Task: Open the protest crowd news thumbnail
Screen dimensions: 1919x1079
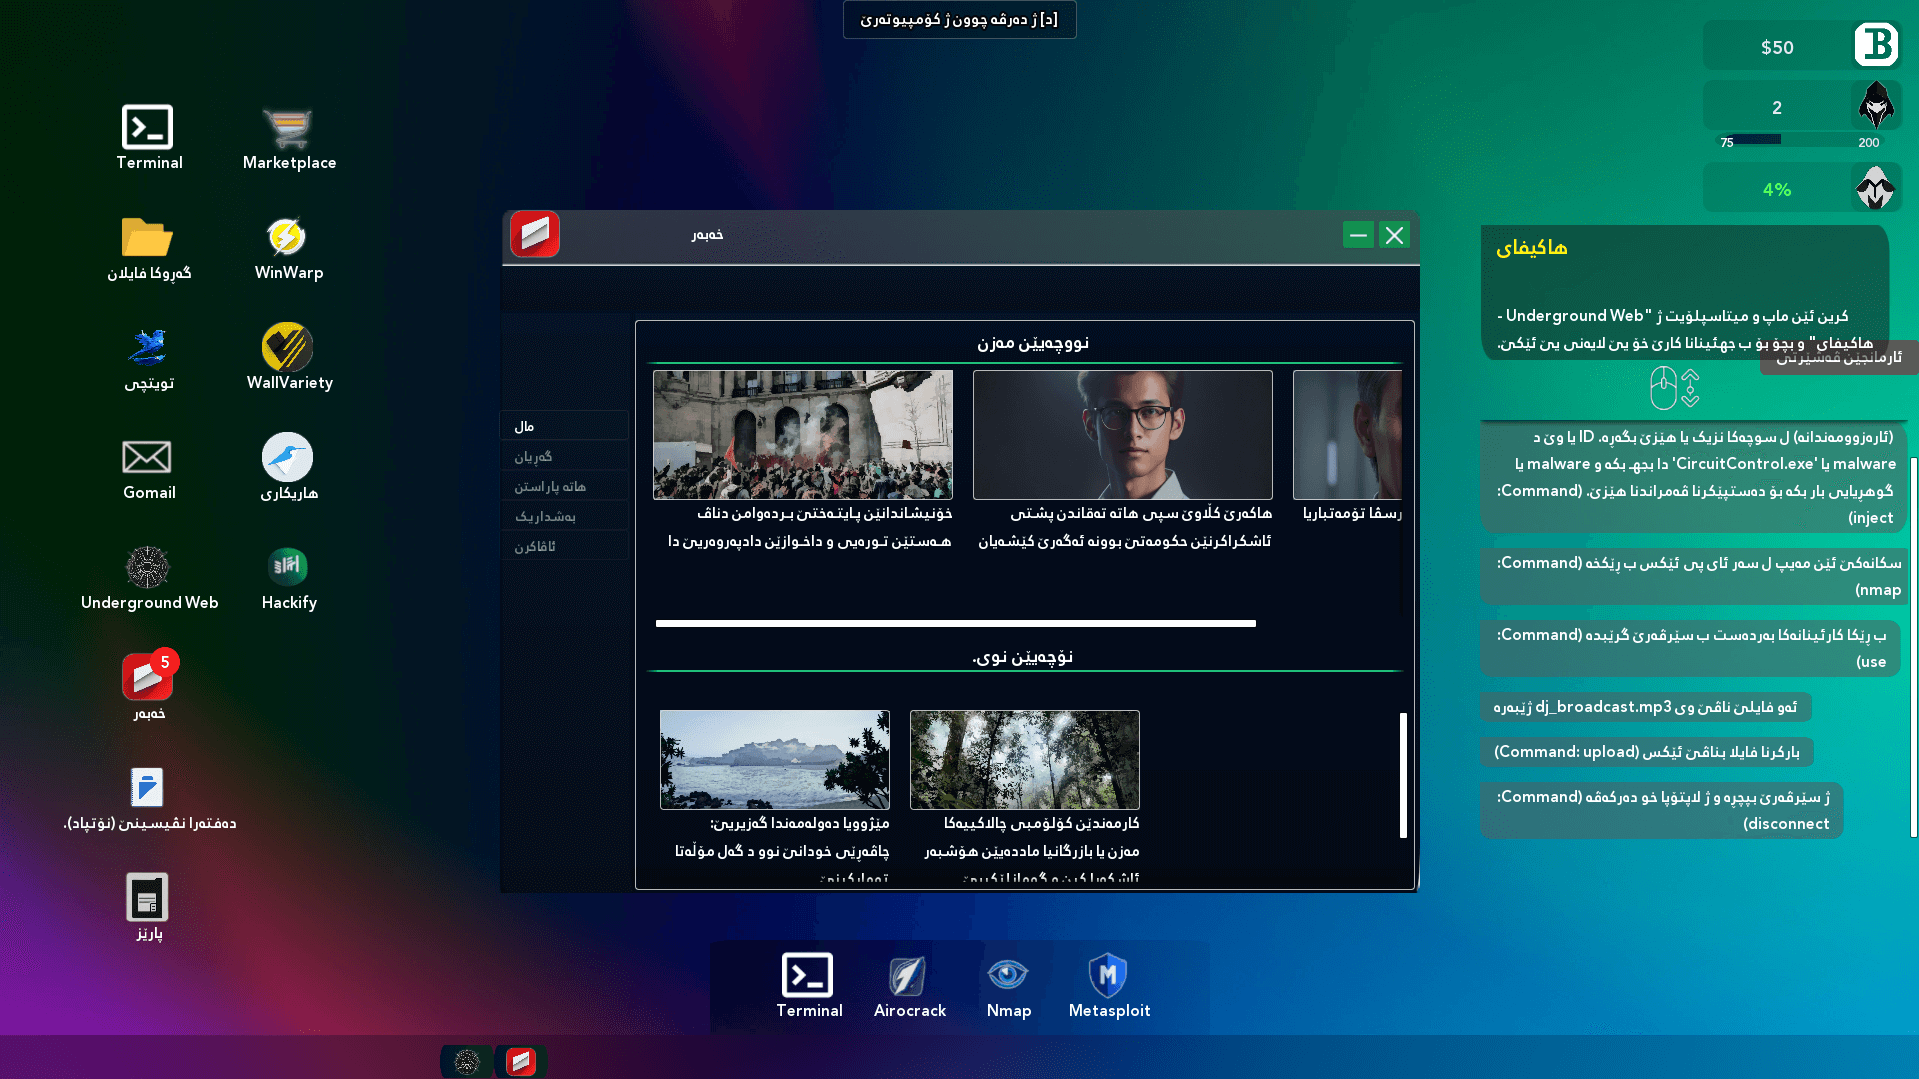Action: [x=802, y=435]
